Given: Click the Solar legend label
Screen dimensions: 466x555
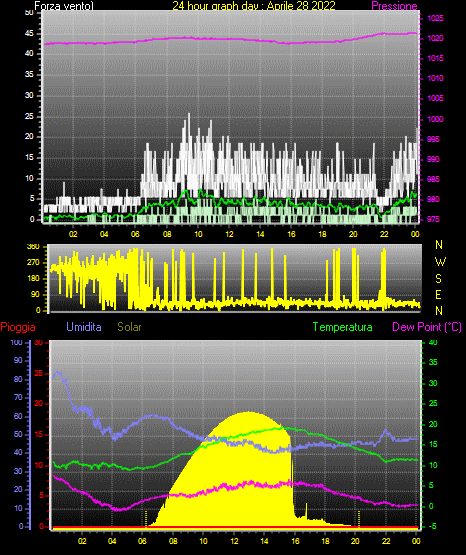Looking at the screenshot, I should (x=129, y=327).
